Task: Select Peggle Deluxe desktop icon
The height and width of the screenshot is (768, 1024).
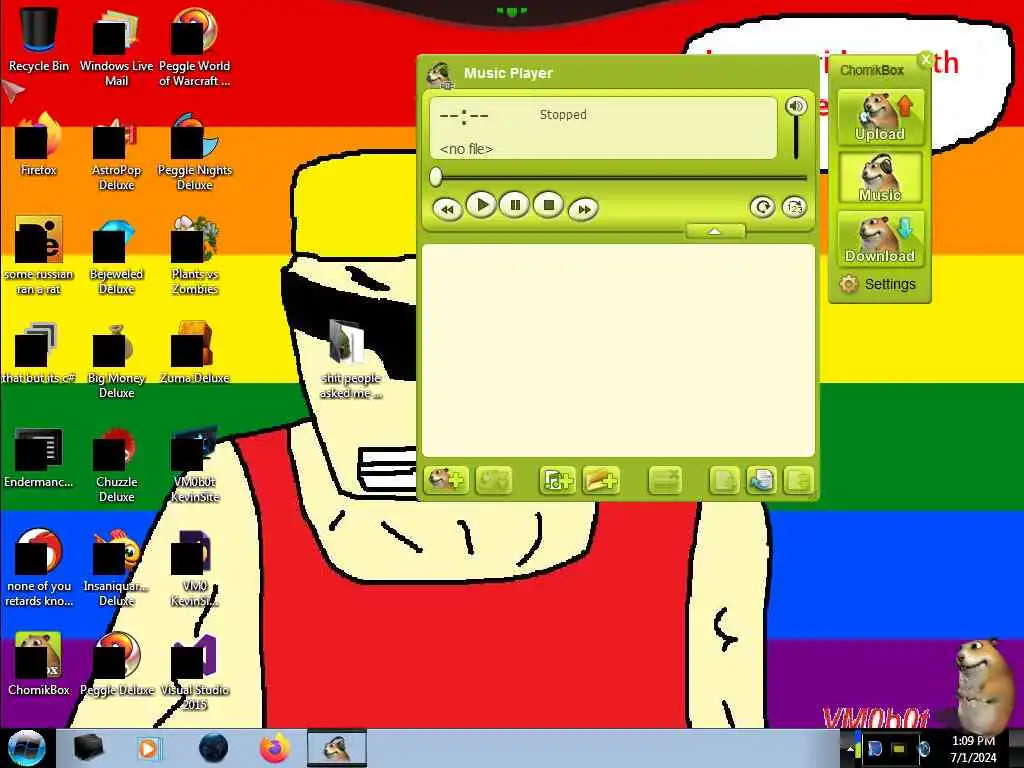Action: (116, 664)
